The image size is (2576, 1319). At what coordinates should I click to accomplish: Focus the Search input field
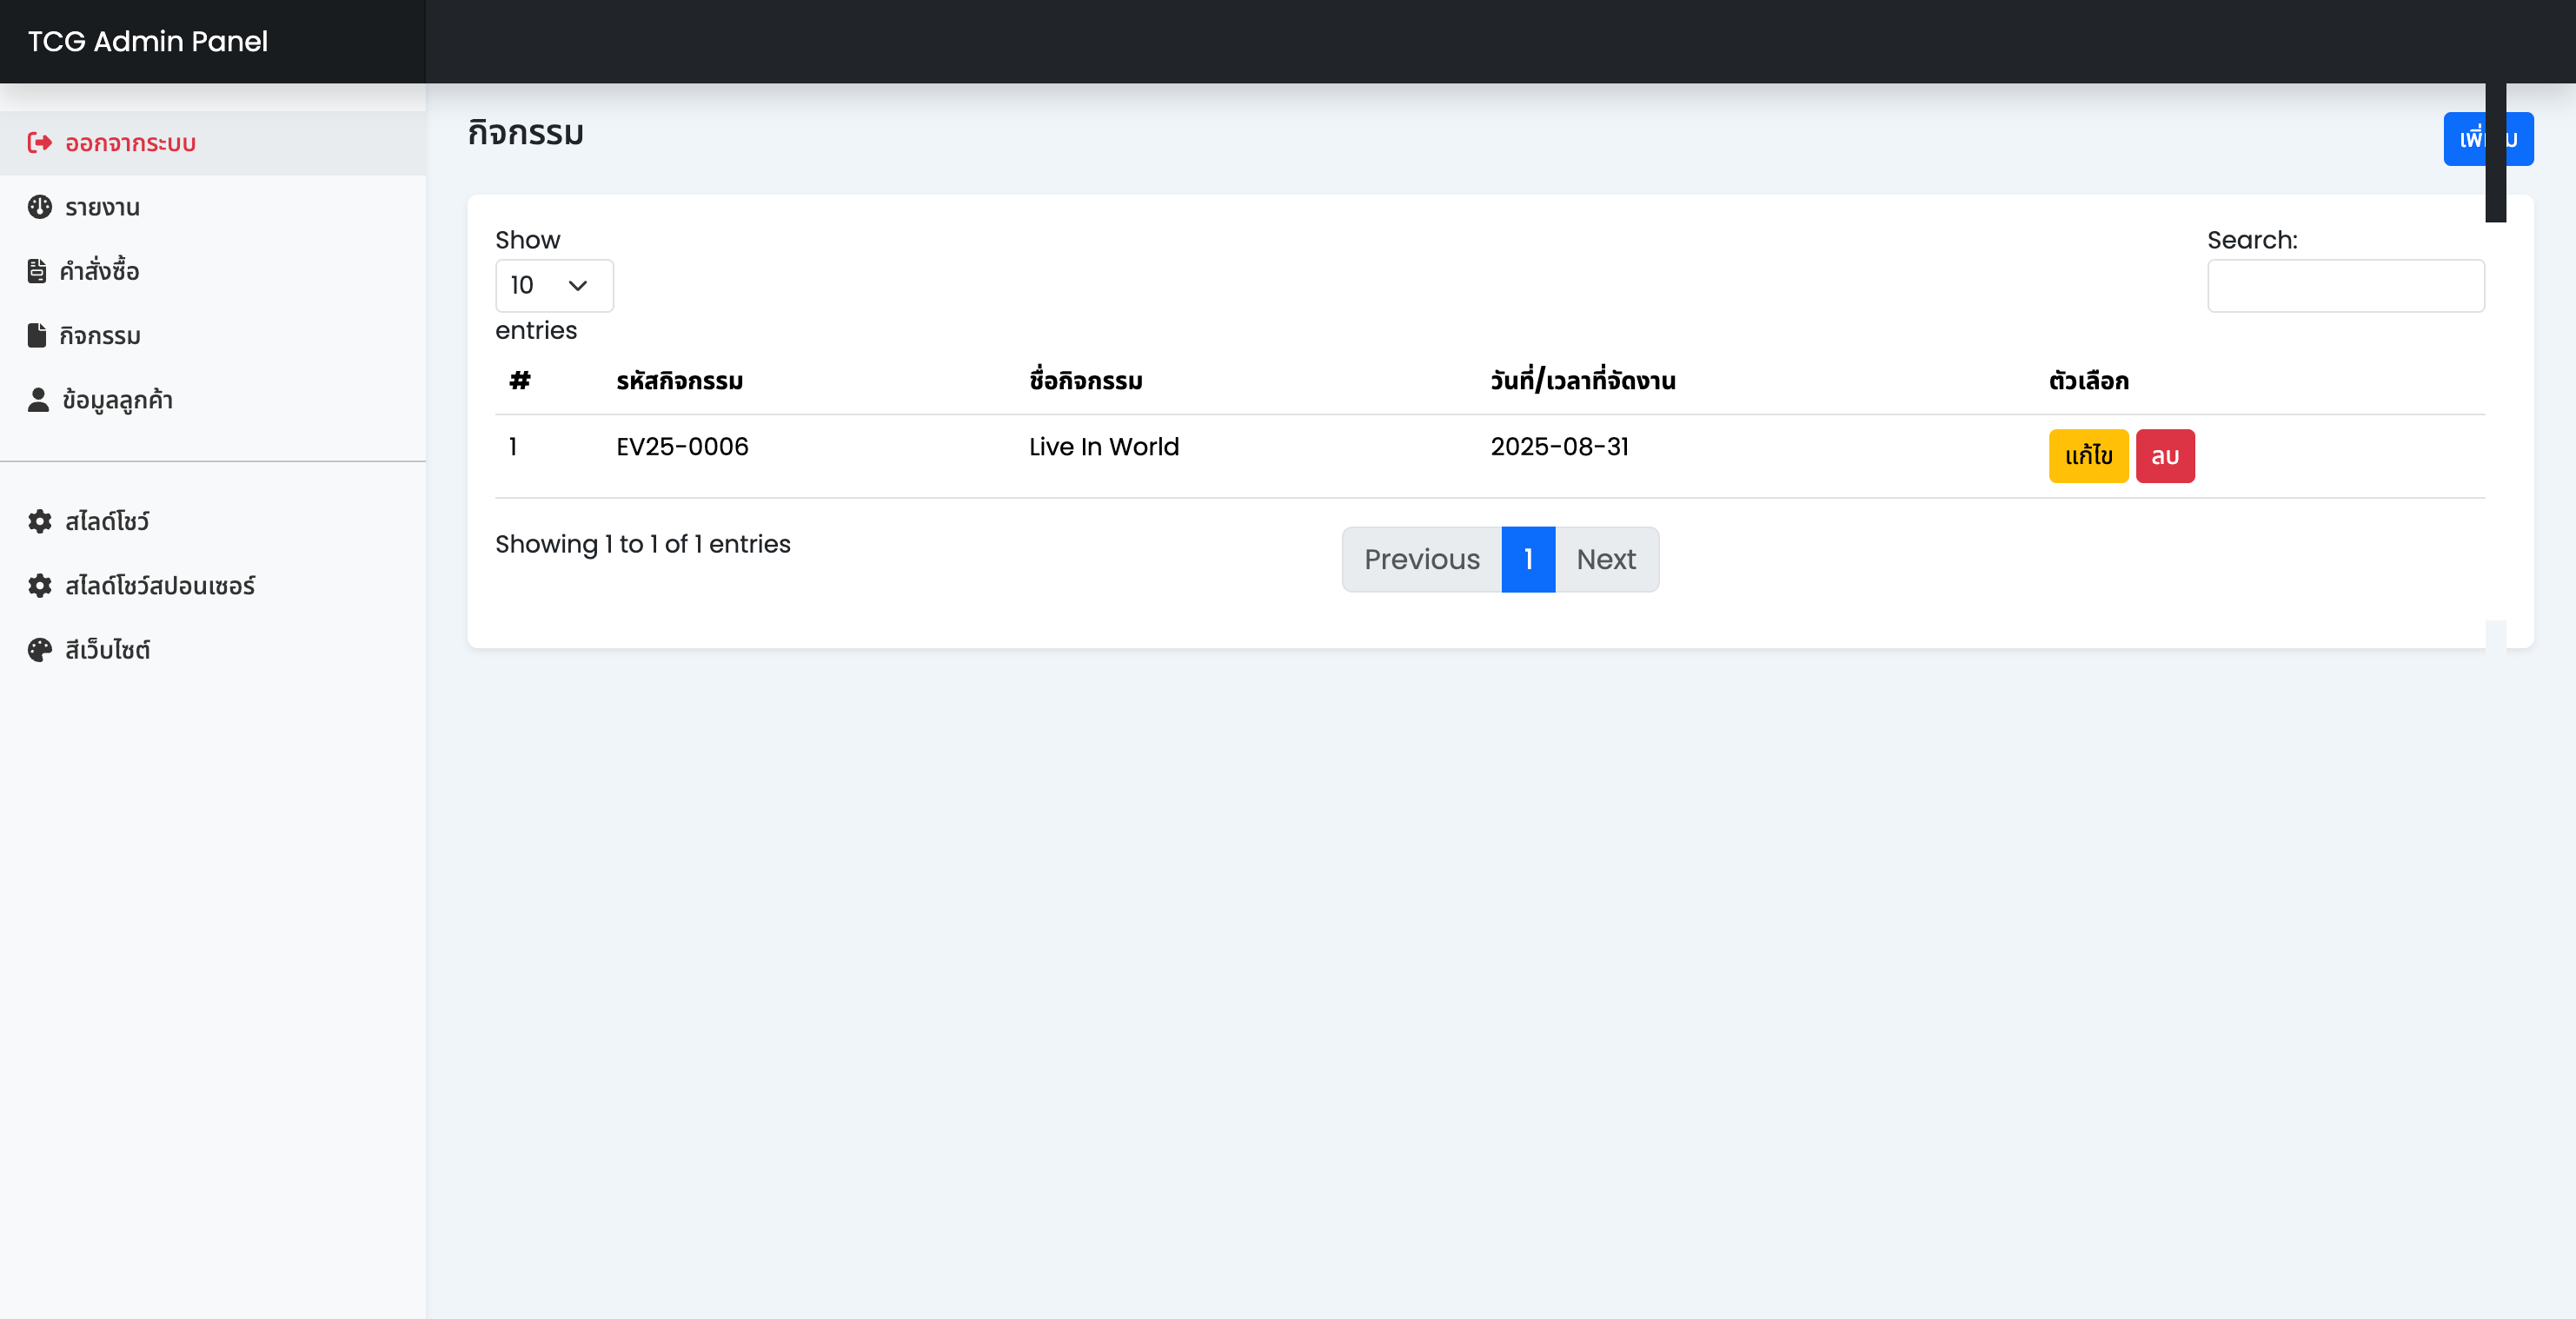(2345, 286)
